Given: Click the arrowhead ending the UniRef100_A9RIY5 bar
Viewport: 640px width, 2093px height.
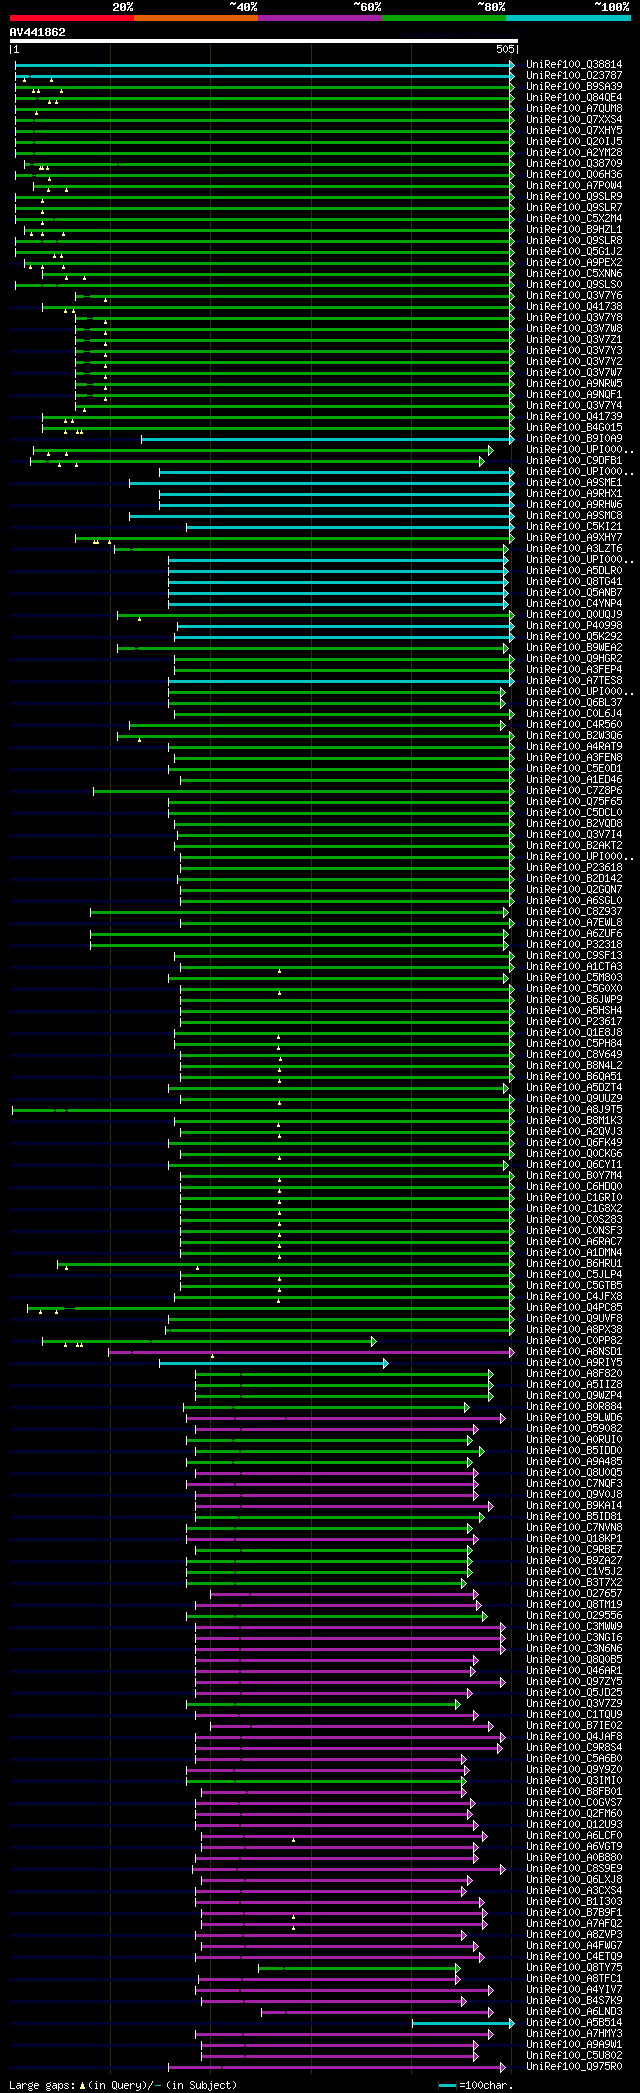Looking at the screenshot, I should 386,1363.
